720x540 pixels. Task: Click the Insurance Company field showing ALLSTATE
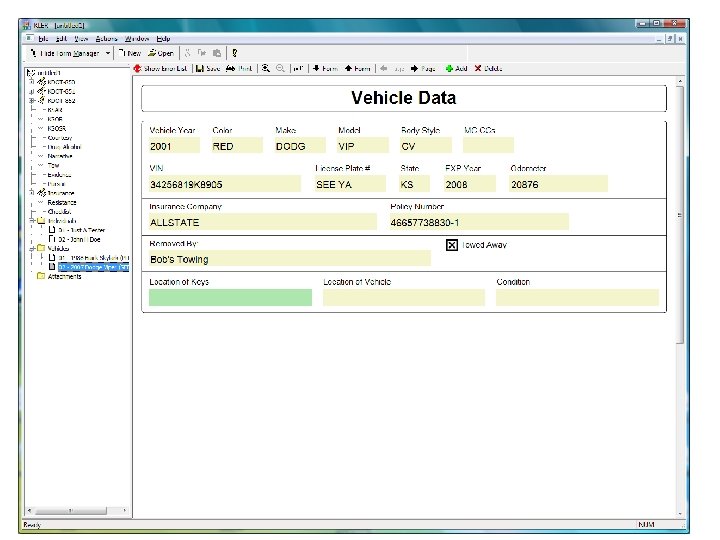(263, 222)
